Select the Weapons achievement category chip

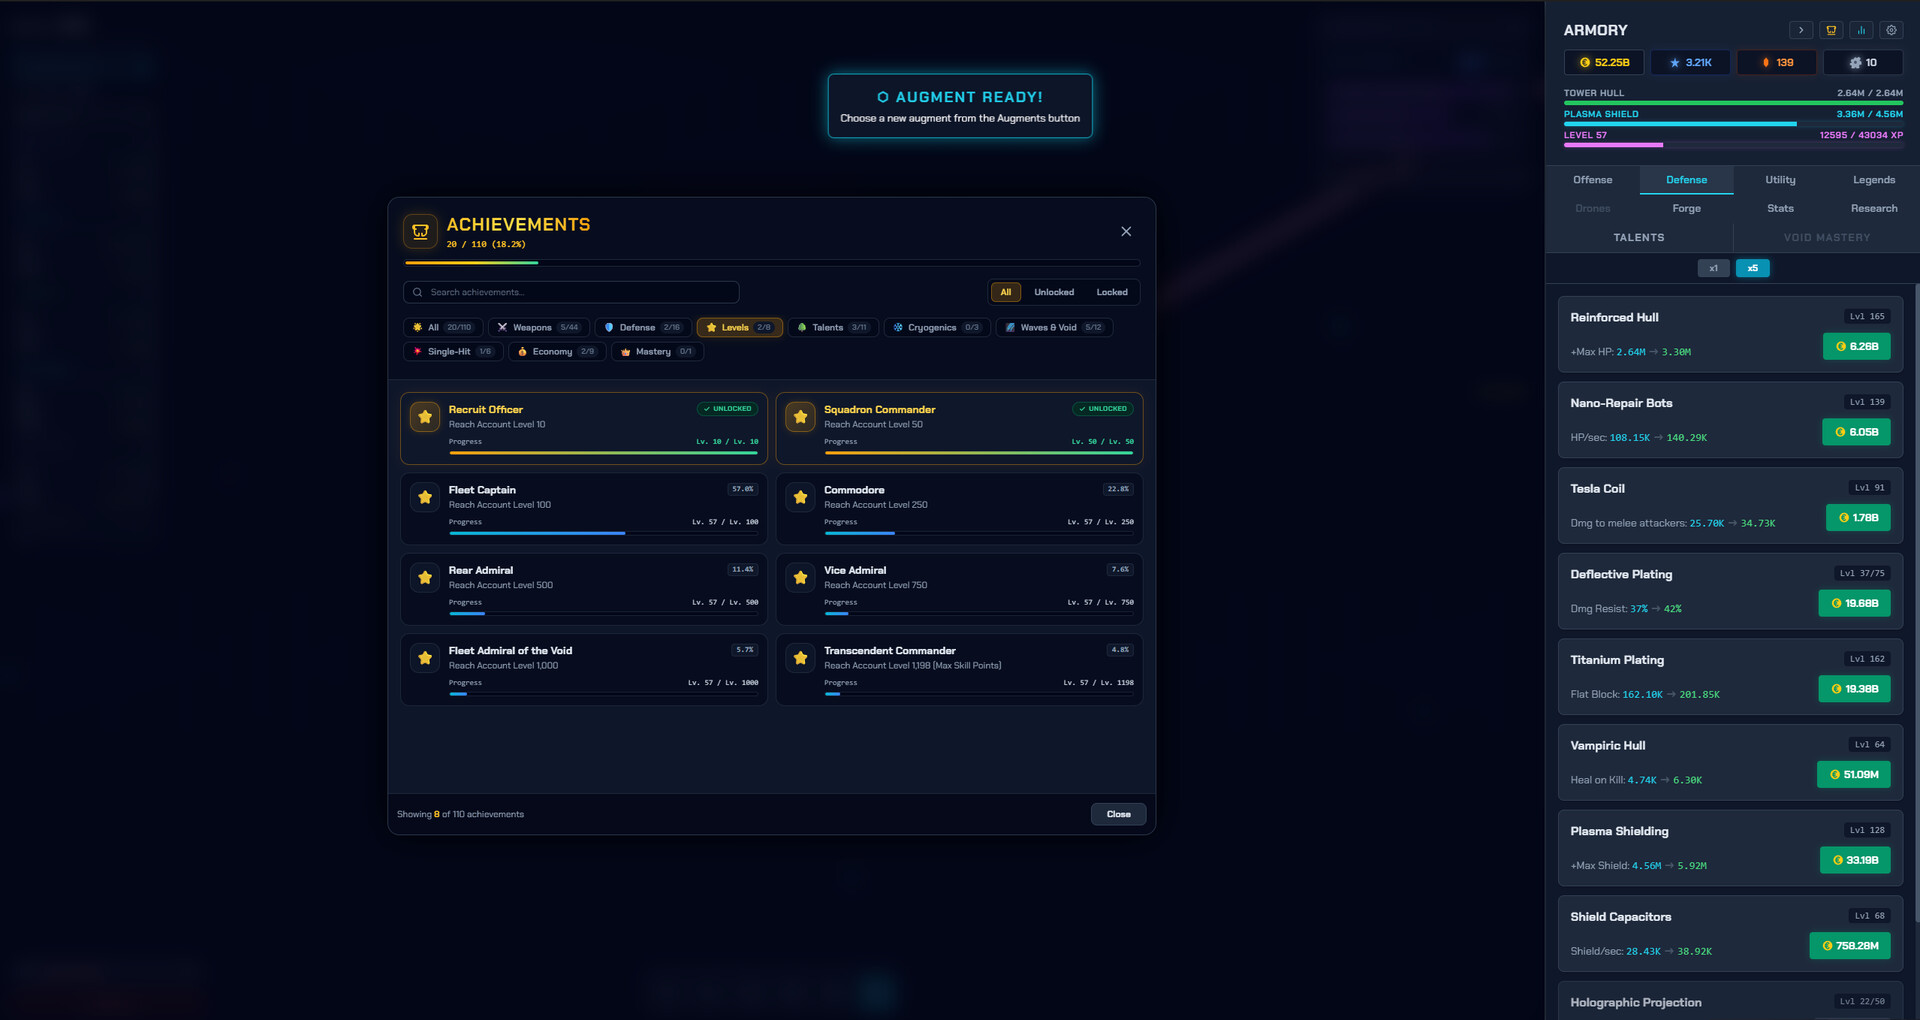(539, 327)
